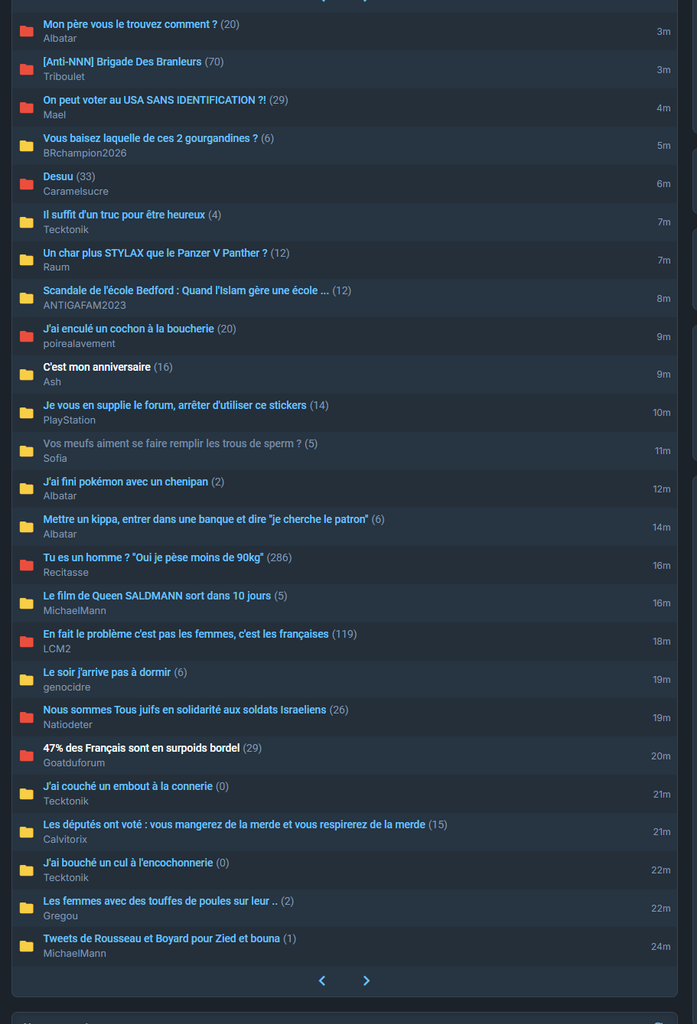
Task: Open the profile of author Goatduforum
Action: point(74,763)
